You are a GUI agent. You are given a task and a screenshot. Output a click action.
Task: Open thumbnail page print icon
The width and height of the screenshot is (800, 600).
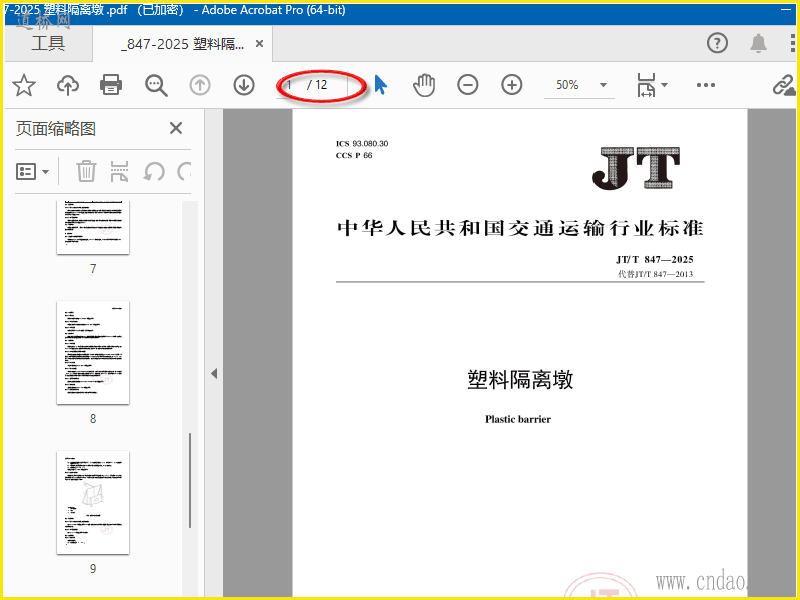(x=119, y=171)
